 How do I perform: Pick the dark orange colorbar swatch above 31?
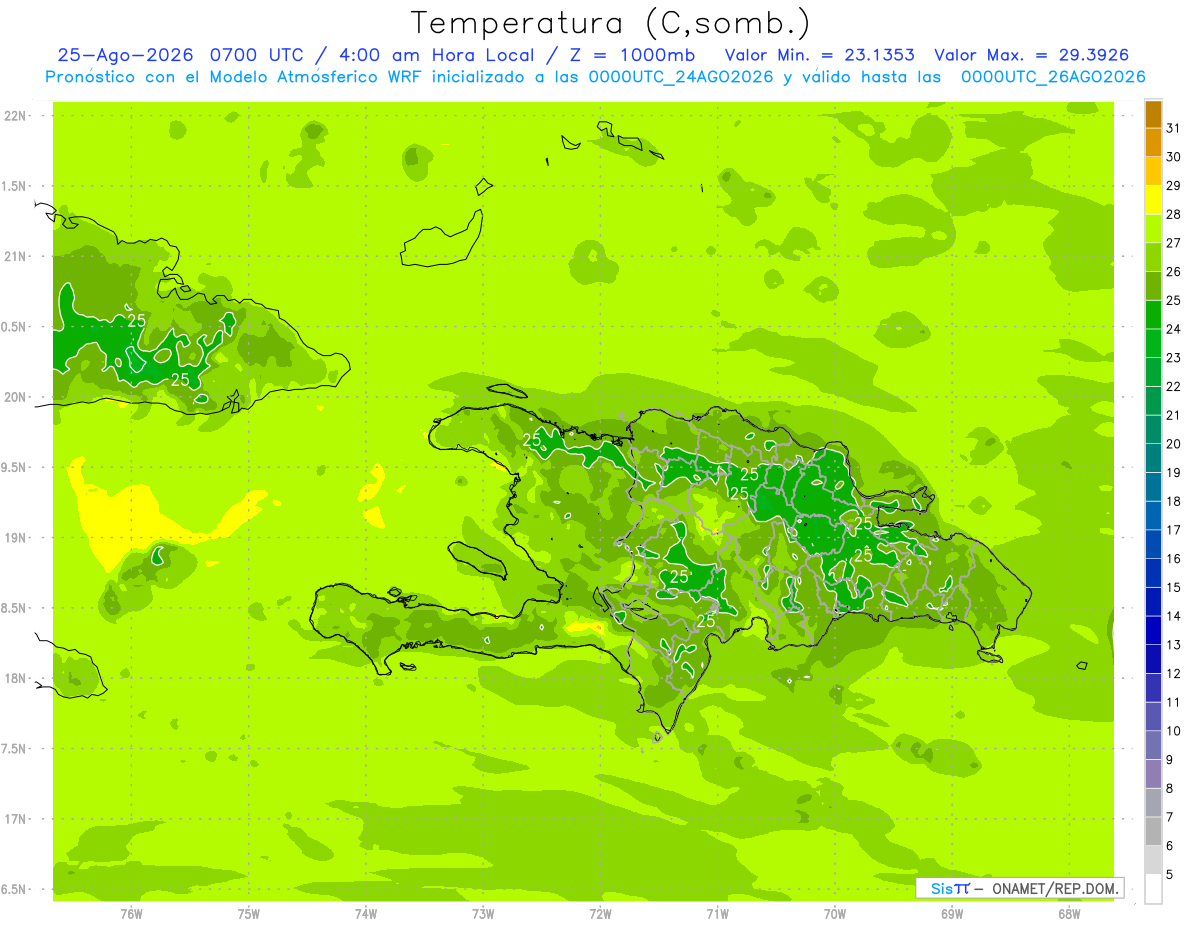1153,113
